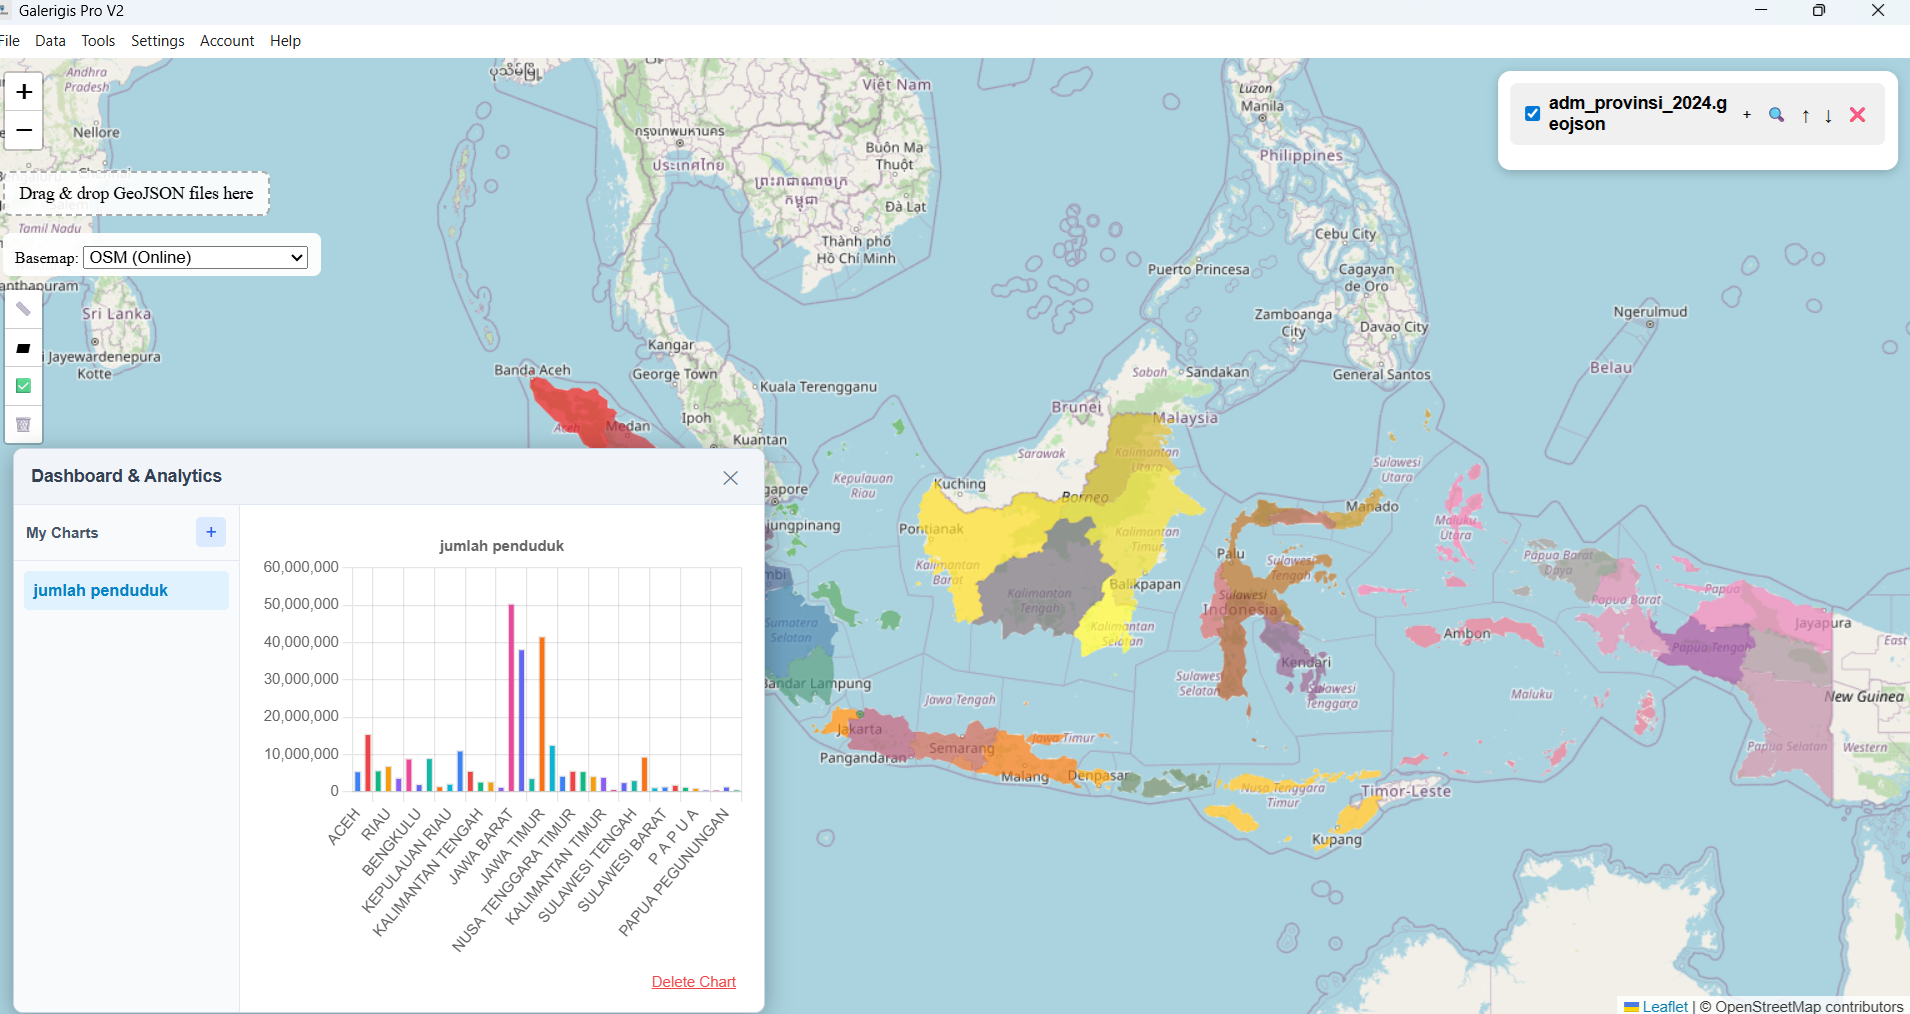Screen dimensions: 1910x1014
Task: Open the Help menu
Action: (x=284, y=41)
